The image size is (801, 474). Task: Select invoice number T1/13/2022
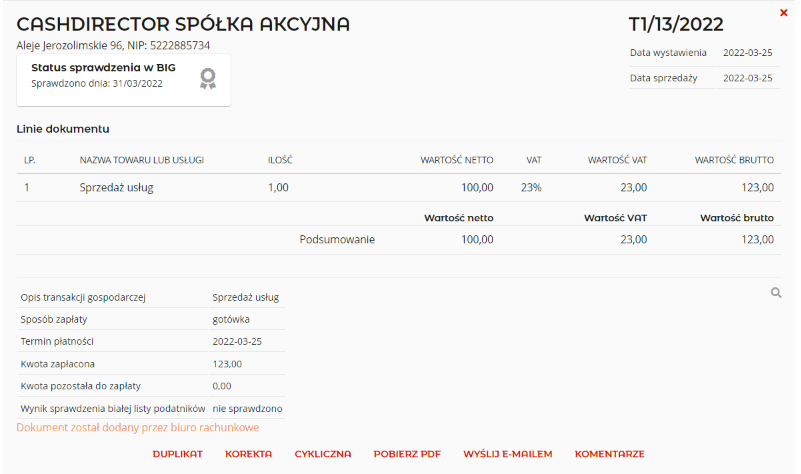tap(675, 24)
